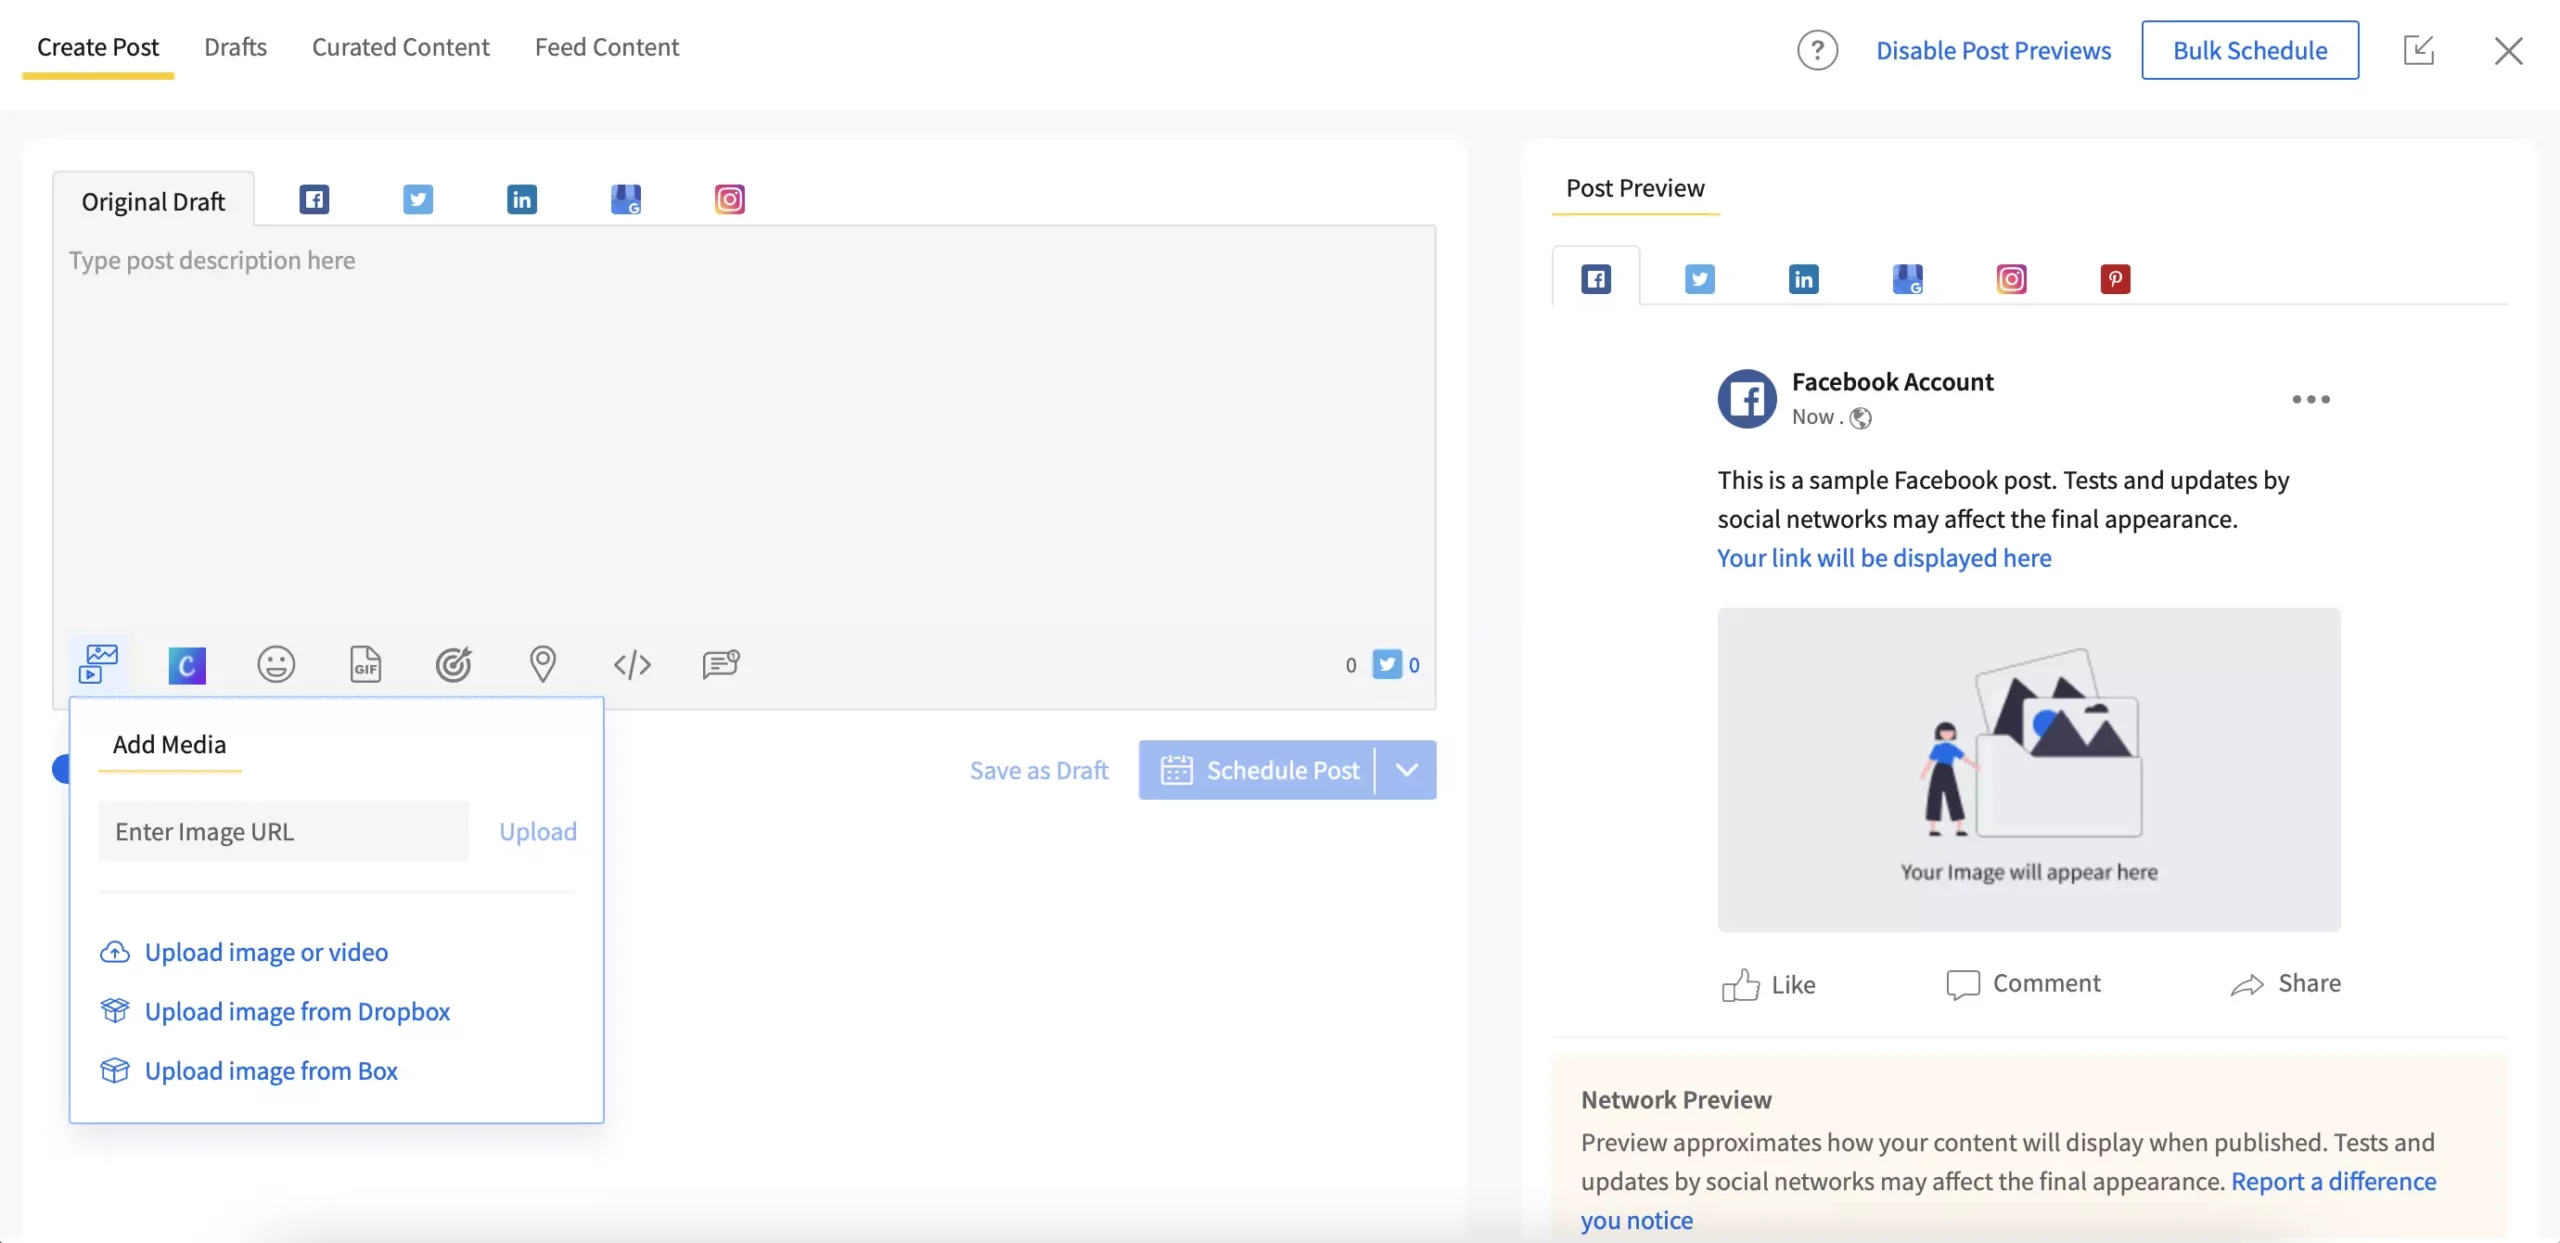
Task: Open the three-dot menu on Facebook preview
Action: 2311,399
